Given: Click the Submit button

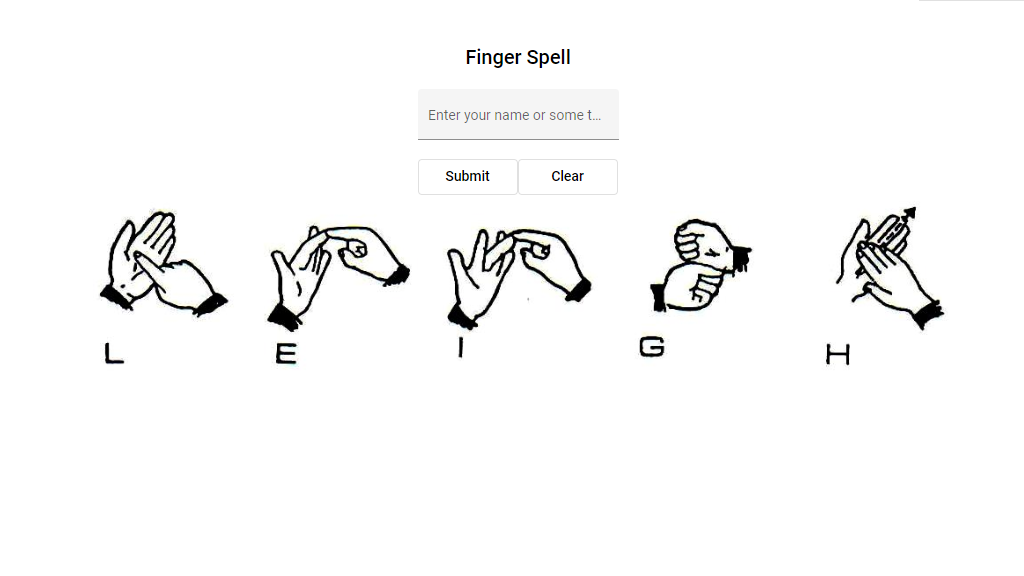Looking at the screenshot, I should coord(468,176).
